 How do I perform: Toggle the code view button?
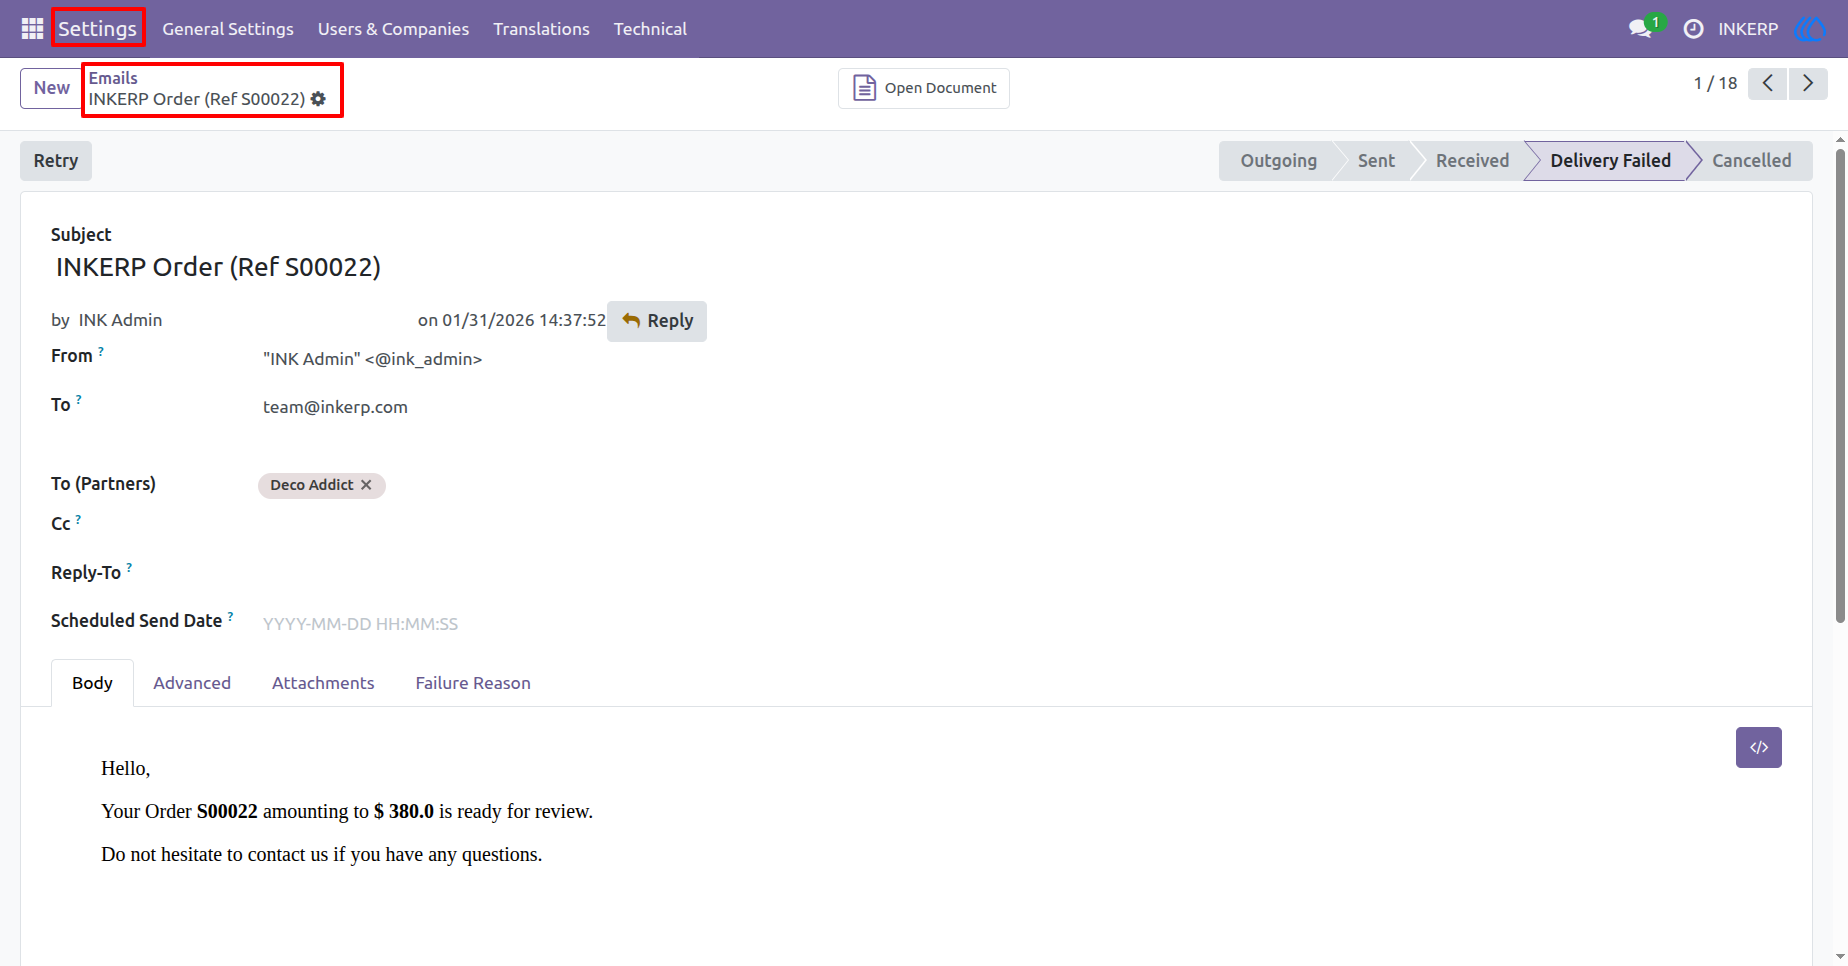[1759, 747]
